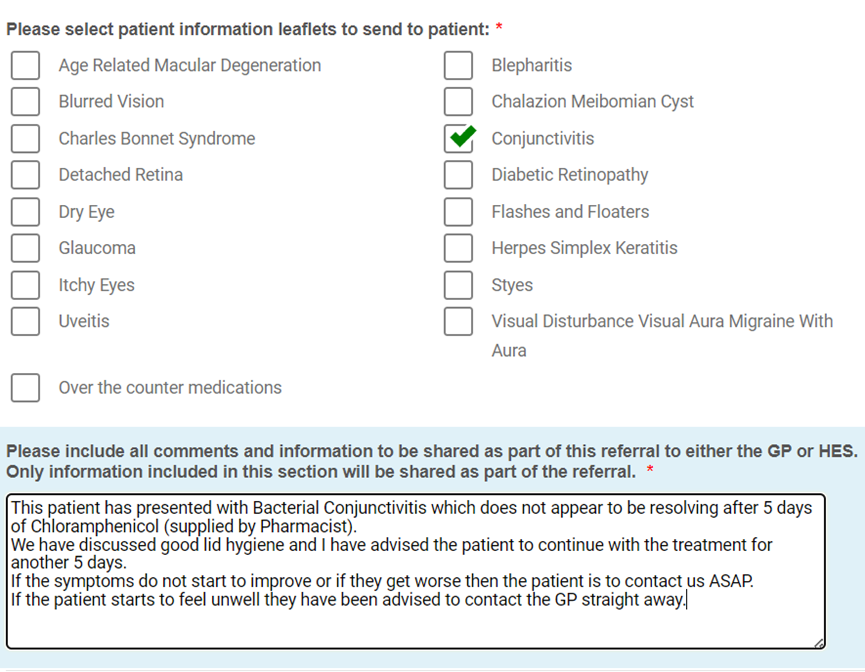The height and width of the screenshot is (672, 865).
Task: Check the Itchy Eyes box
Action: coord(25,285)
